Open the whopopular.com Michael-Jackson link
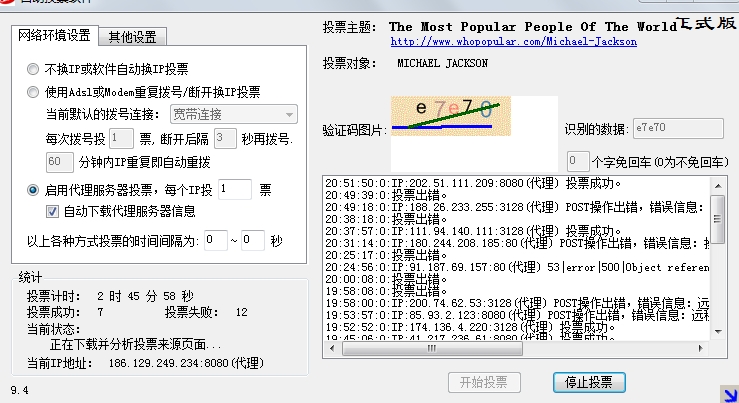The image size is (739, 403). [x=514, y=41]
